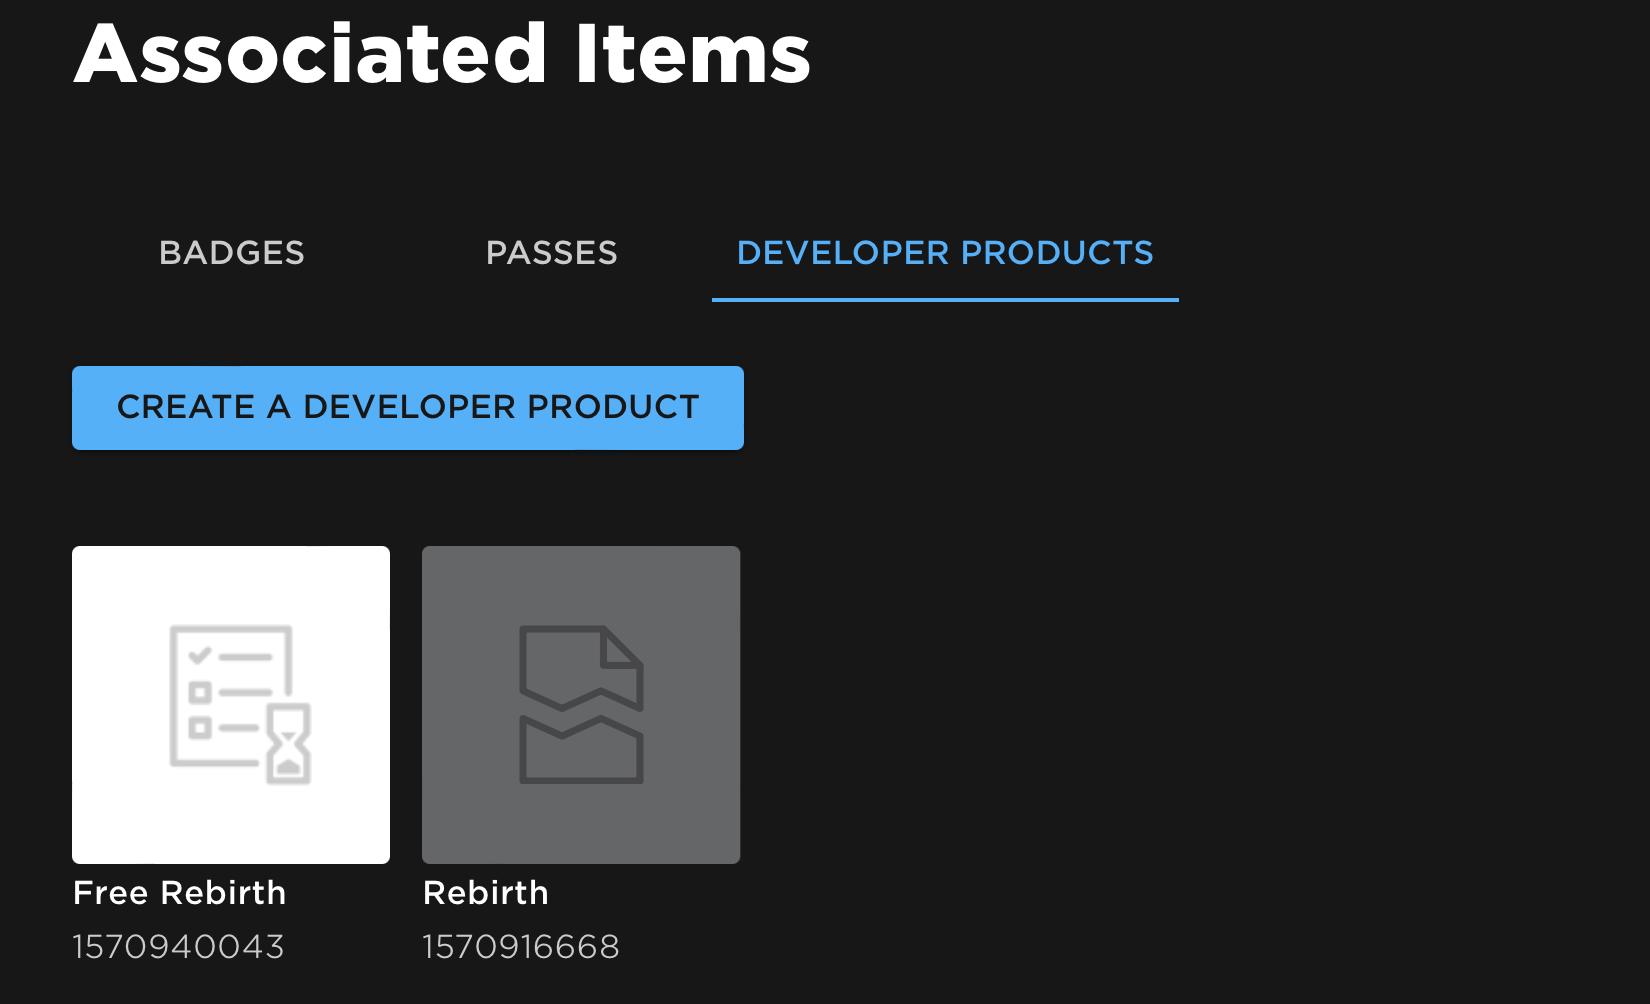
Task: Click the Associated Items page heading
Action: [440, 55]
